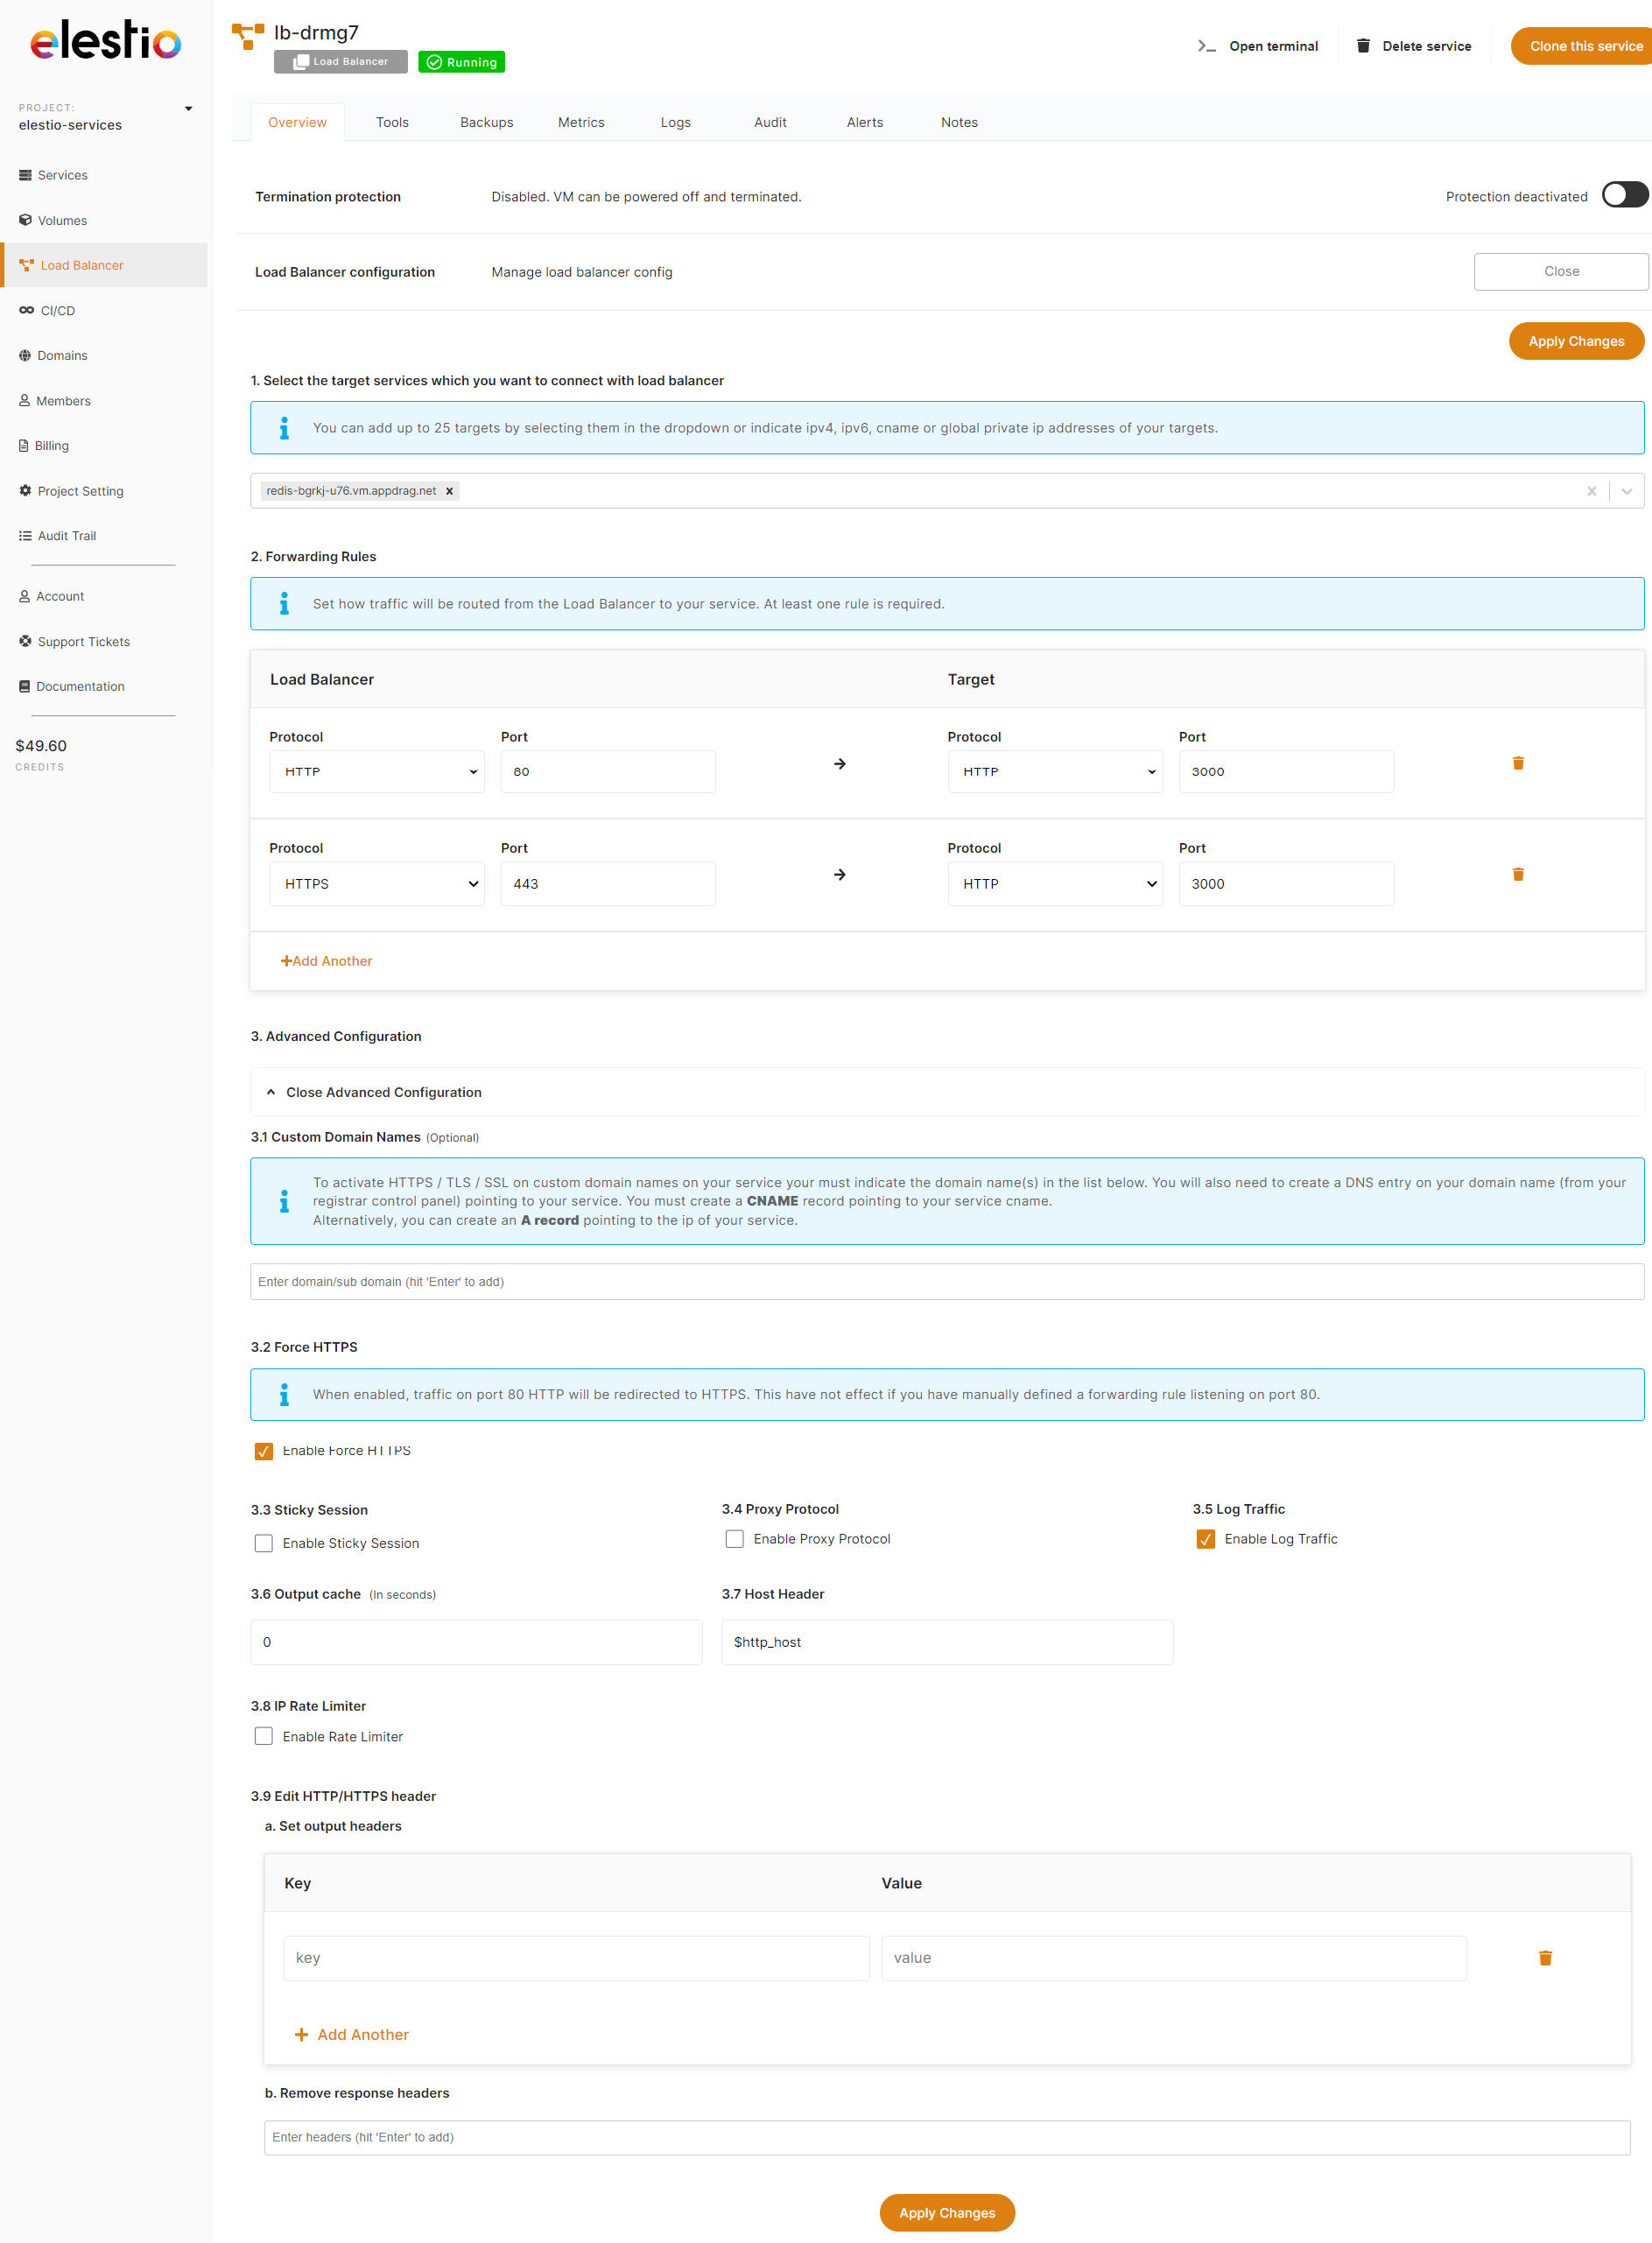Open Domains from the sidebar
The image size is (1652, 2243).
coord(62,355)
